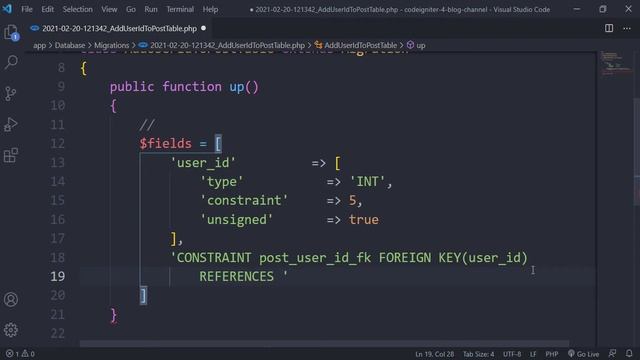Click the feedback icon in status bar
The height and width of the screenshot is (360, 640).
(x=612, y=353)
